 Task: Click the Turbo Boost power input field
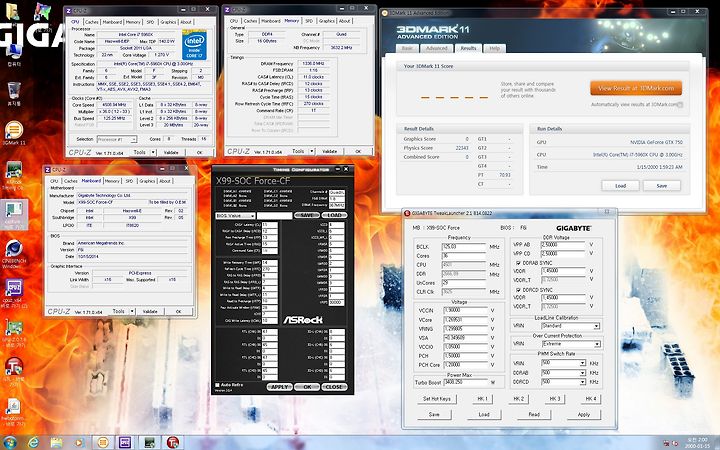(465, 382)
